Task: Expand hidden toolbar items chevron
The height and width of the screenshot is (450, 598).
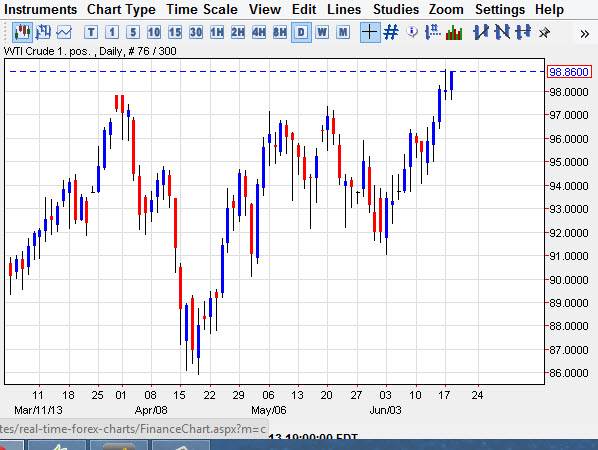Action: (x=584, y=34)
